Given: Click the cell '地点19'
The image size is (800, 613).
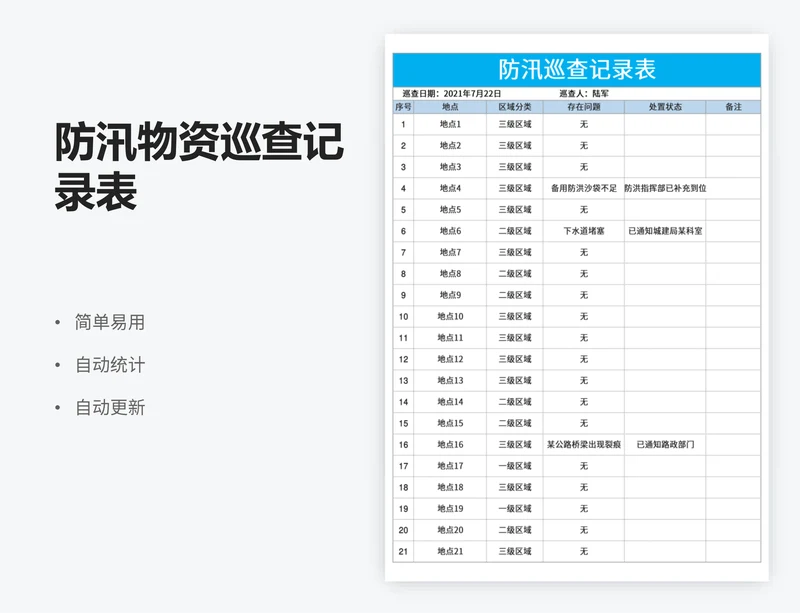Looking at the screenshot, I should pos(450,509).
